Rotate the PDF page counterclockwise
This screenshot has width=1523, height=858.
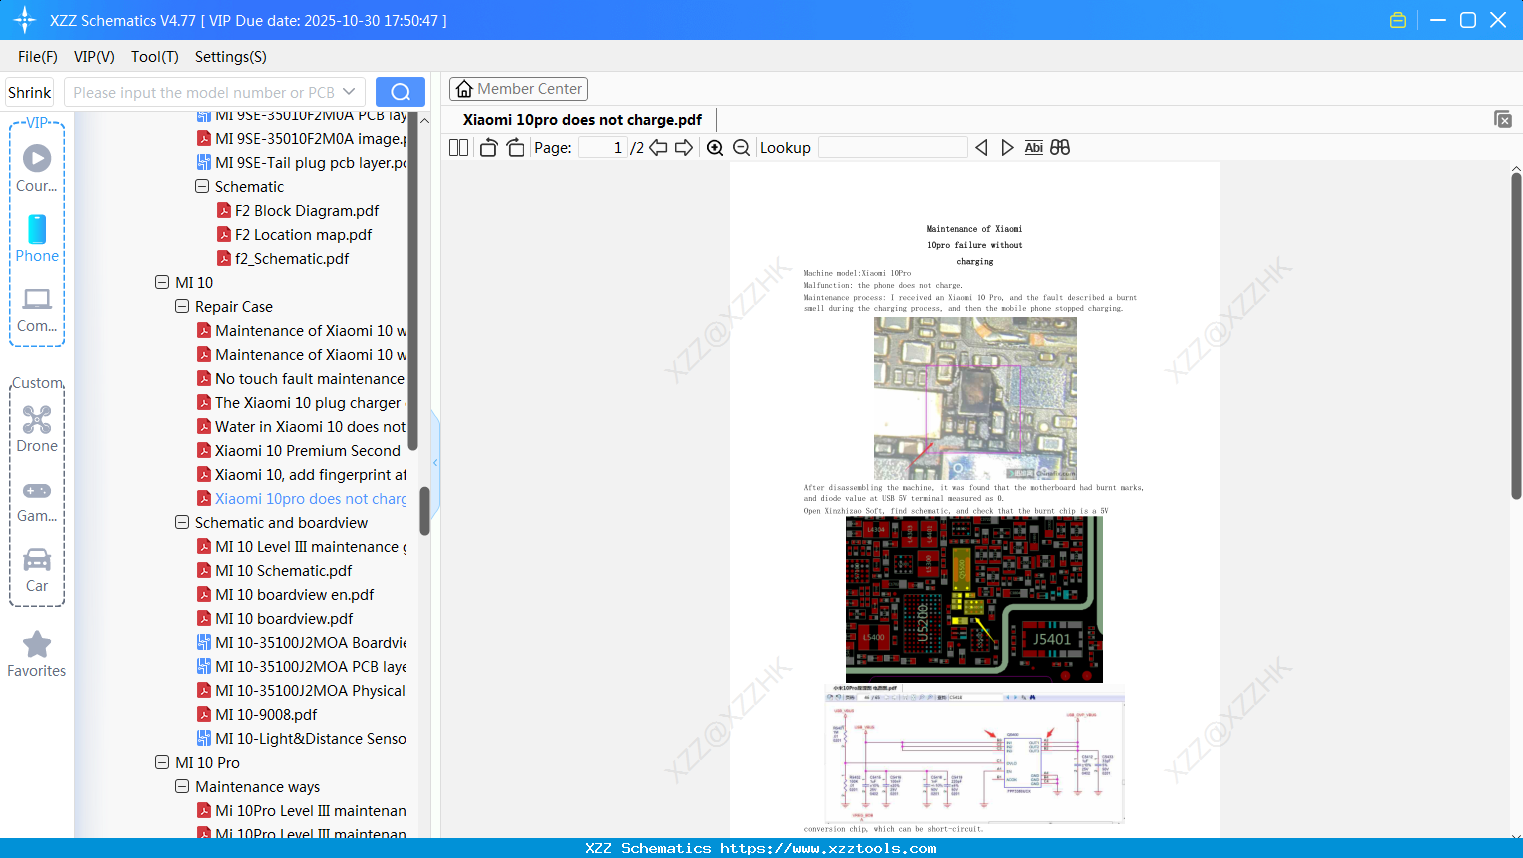pyautogui.click(x=488, y=148)
